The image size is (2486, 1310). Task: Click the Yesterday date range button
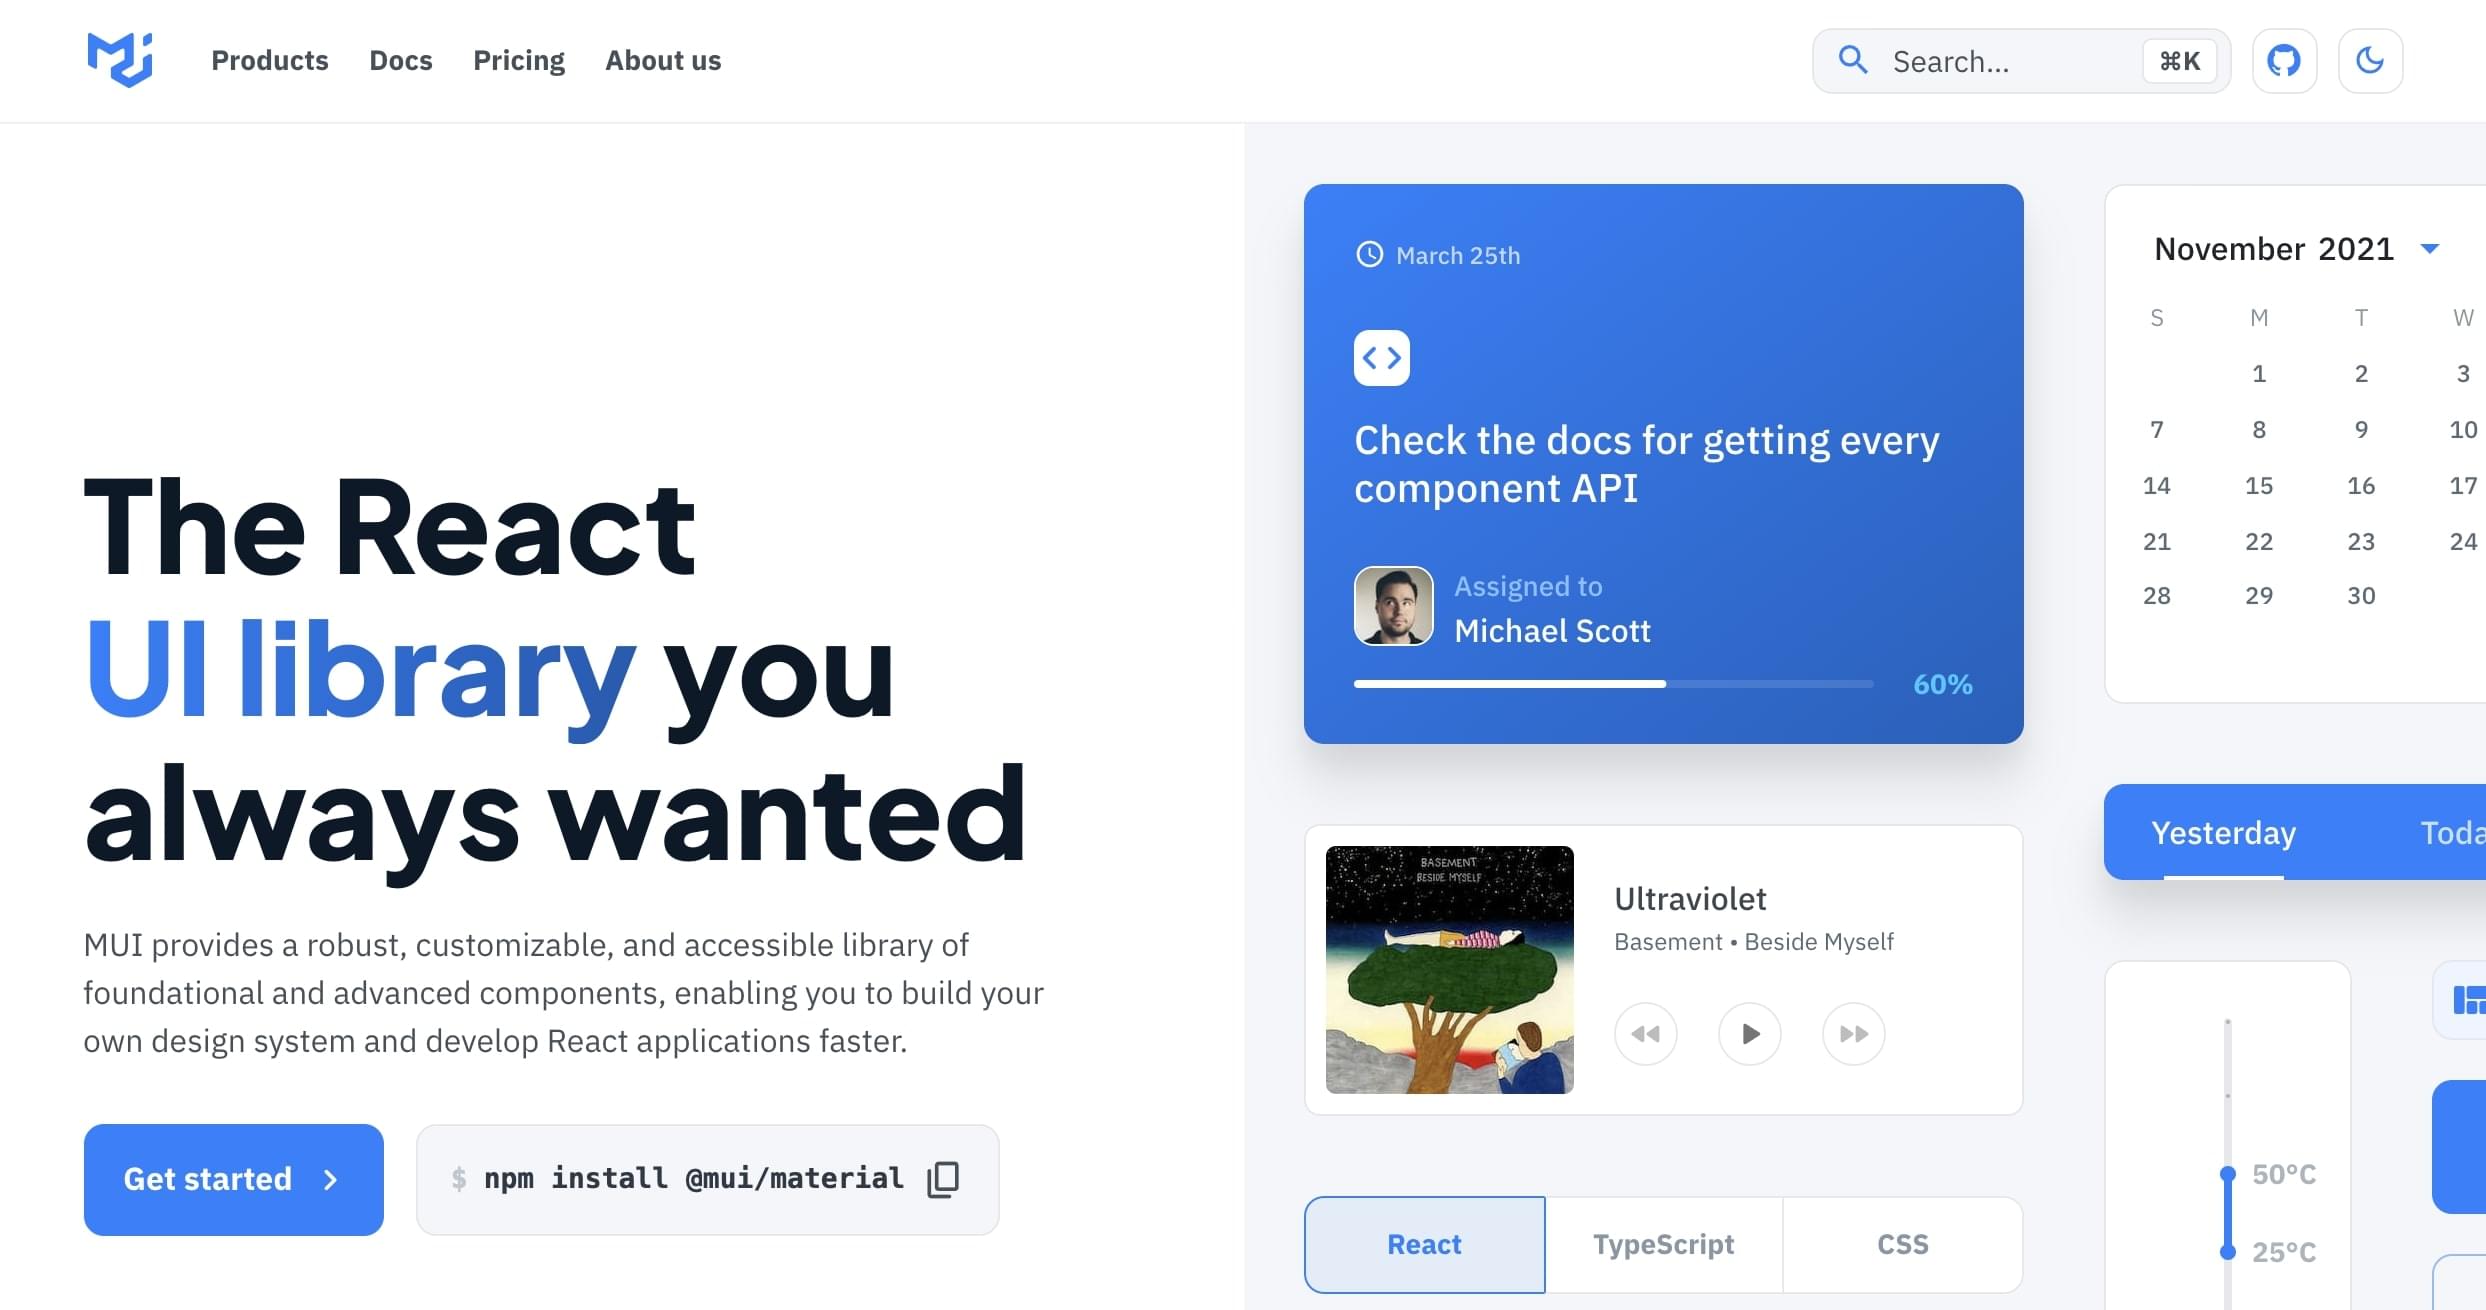(x=2225, y=832)
